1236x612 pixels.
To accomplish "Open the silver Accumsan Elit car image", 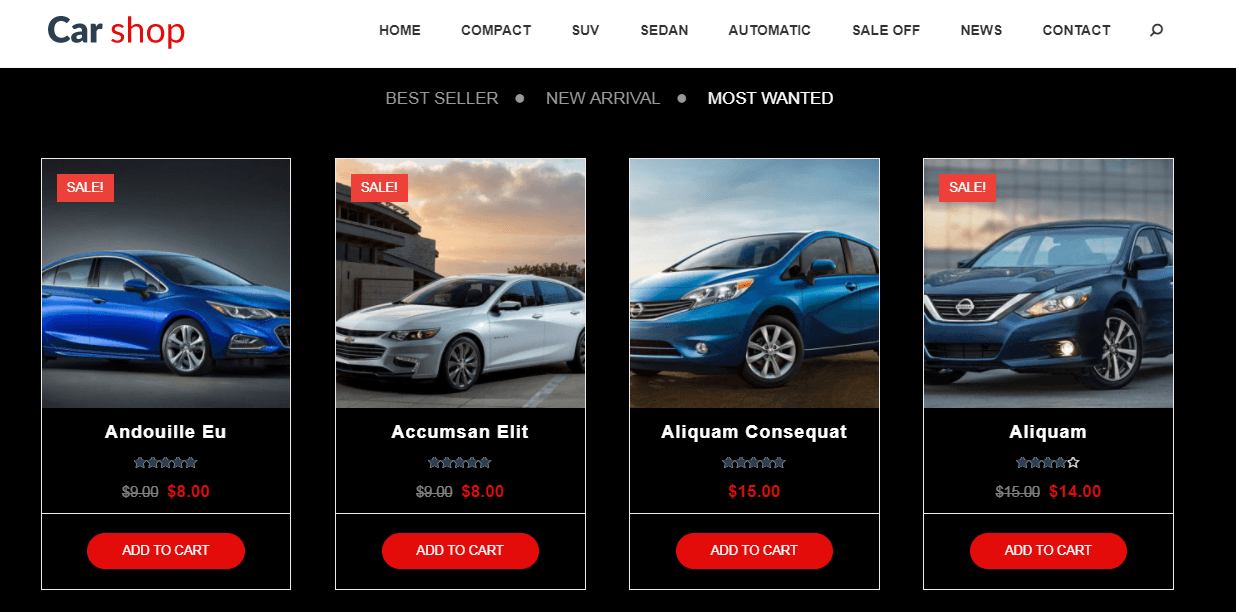I will (x=460, y=283).
